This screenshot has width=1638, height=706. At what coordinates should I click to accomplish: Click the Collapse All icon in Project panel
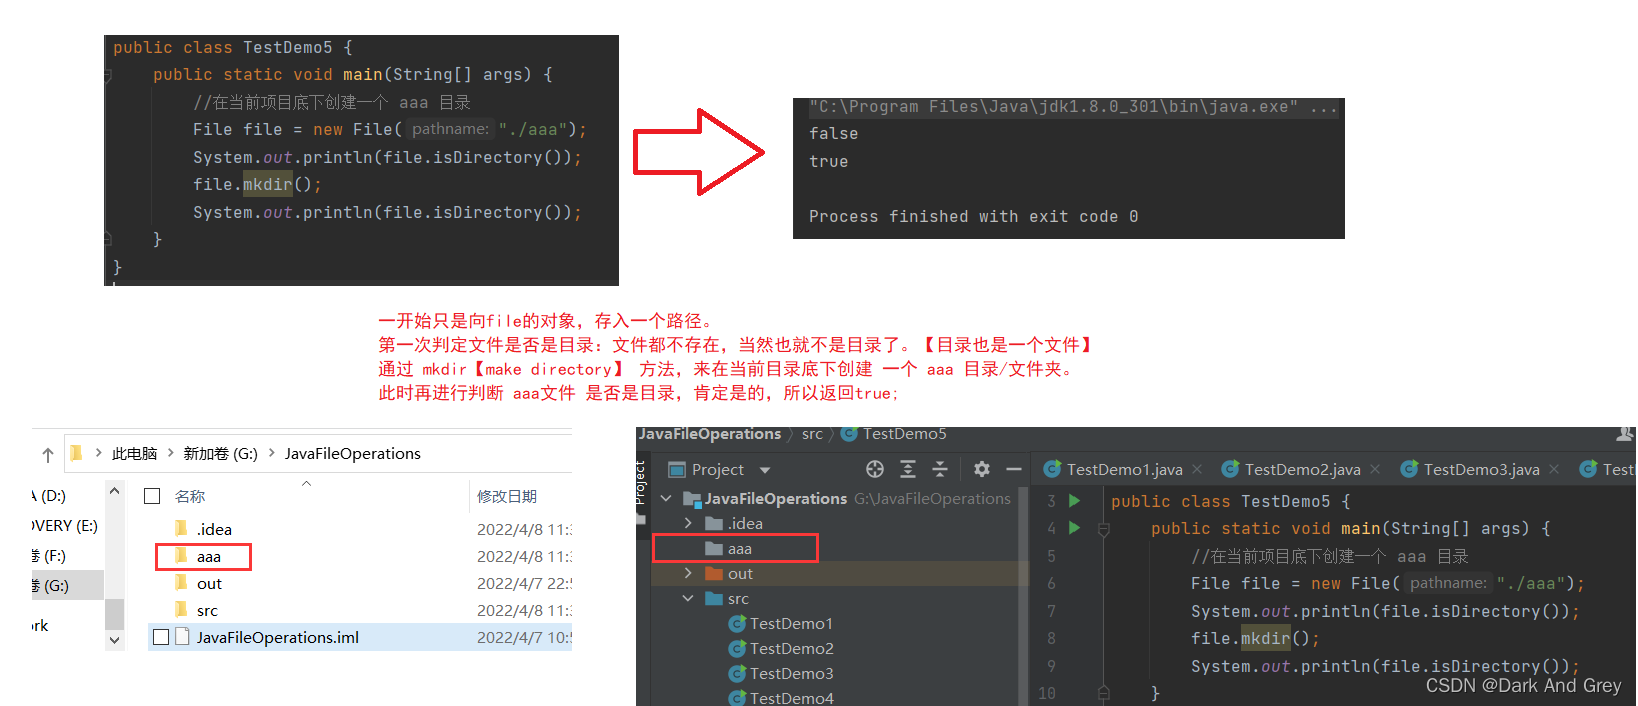tap(940, 469)
